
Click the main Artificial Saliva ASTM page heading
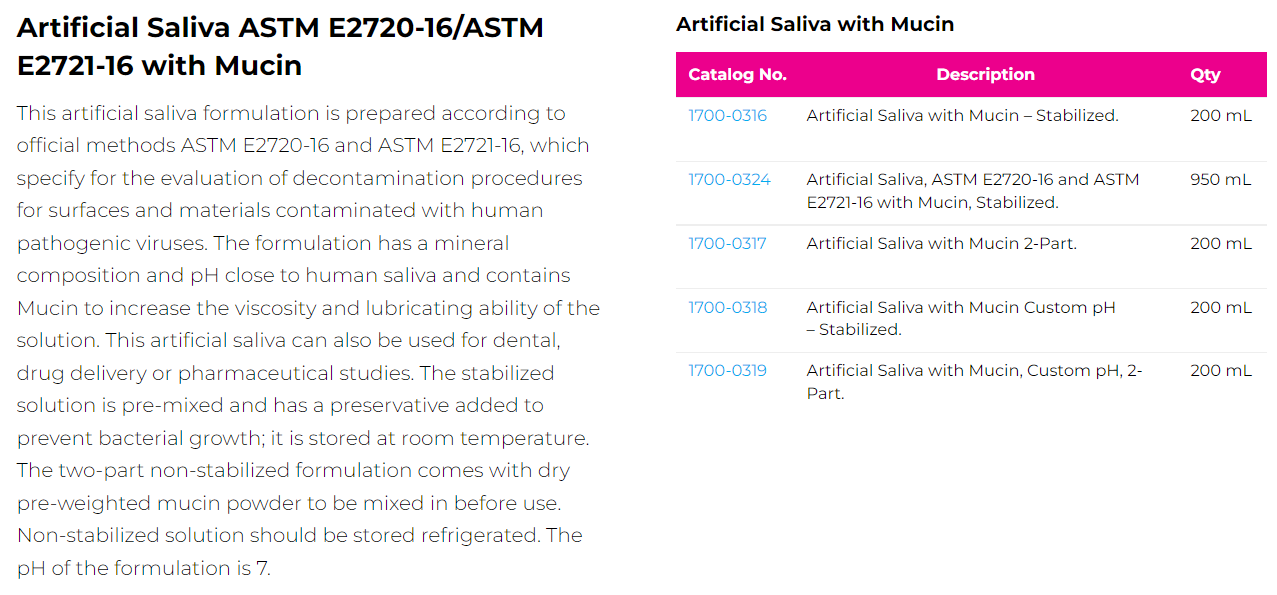280,46
